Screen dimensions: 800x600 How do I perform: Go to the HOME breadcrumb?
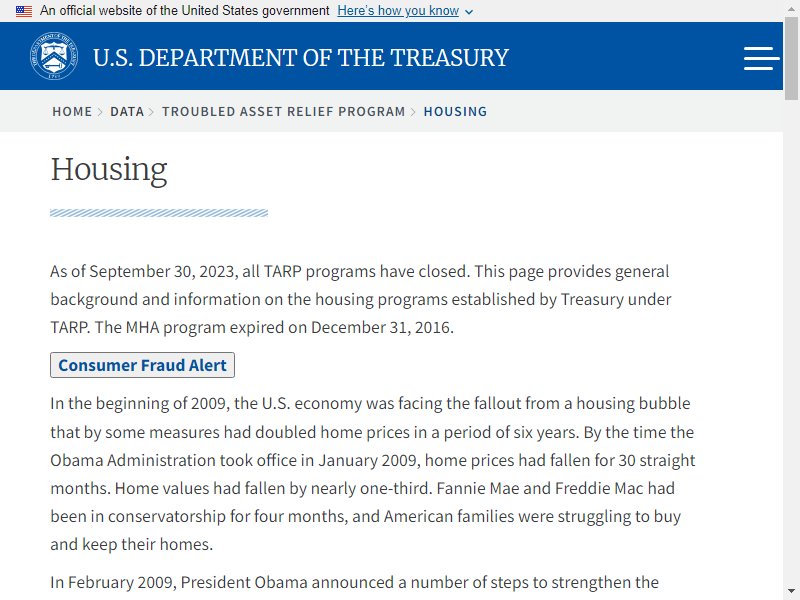click(x=72, y=111)
